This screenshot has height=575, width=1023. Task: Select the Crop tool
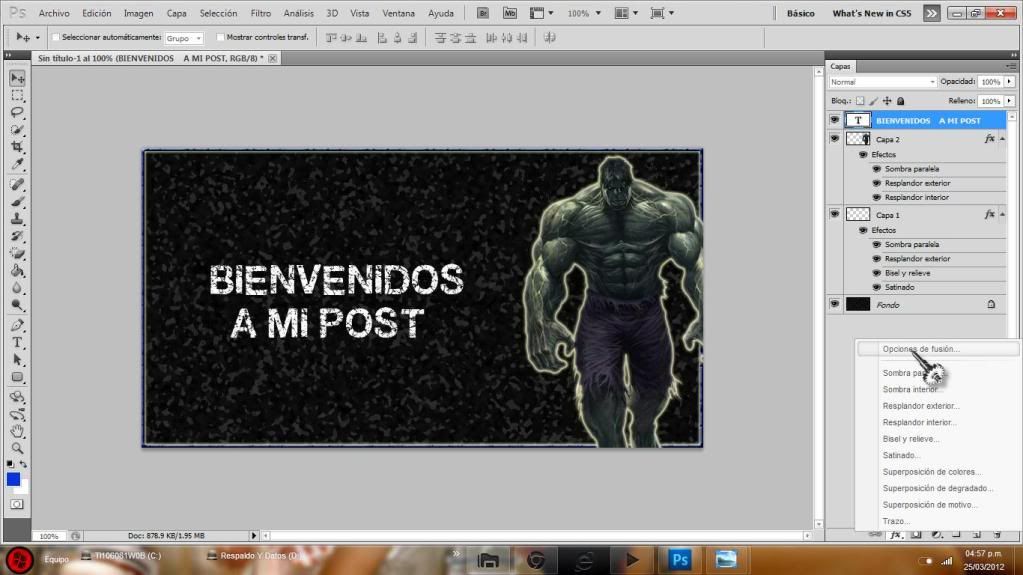click(18, 147)
